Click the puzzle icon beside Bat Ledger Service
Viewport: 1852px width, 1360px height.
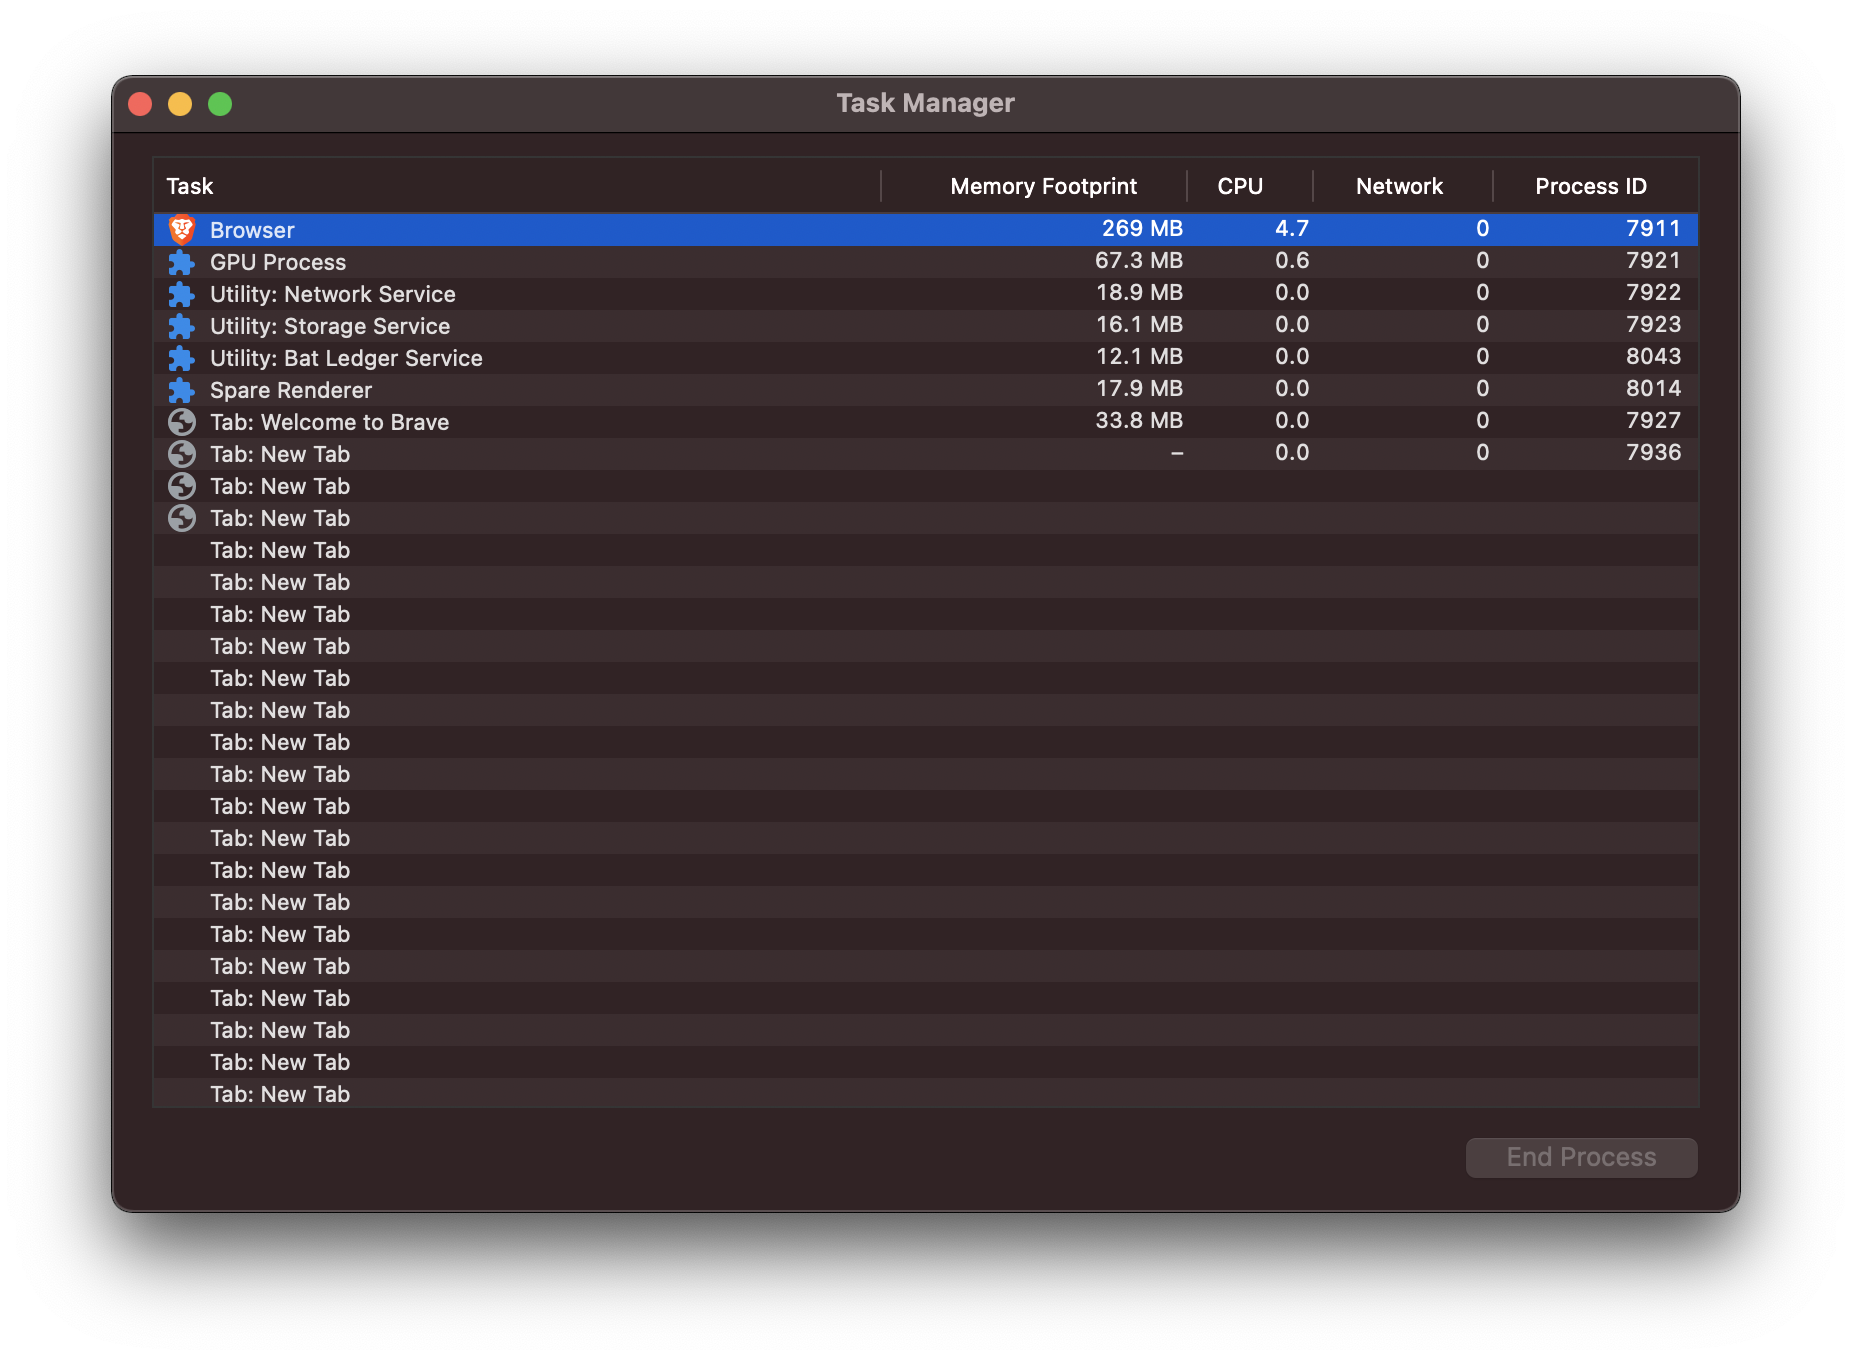182,358
